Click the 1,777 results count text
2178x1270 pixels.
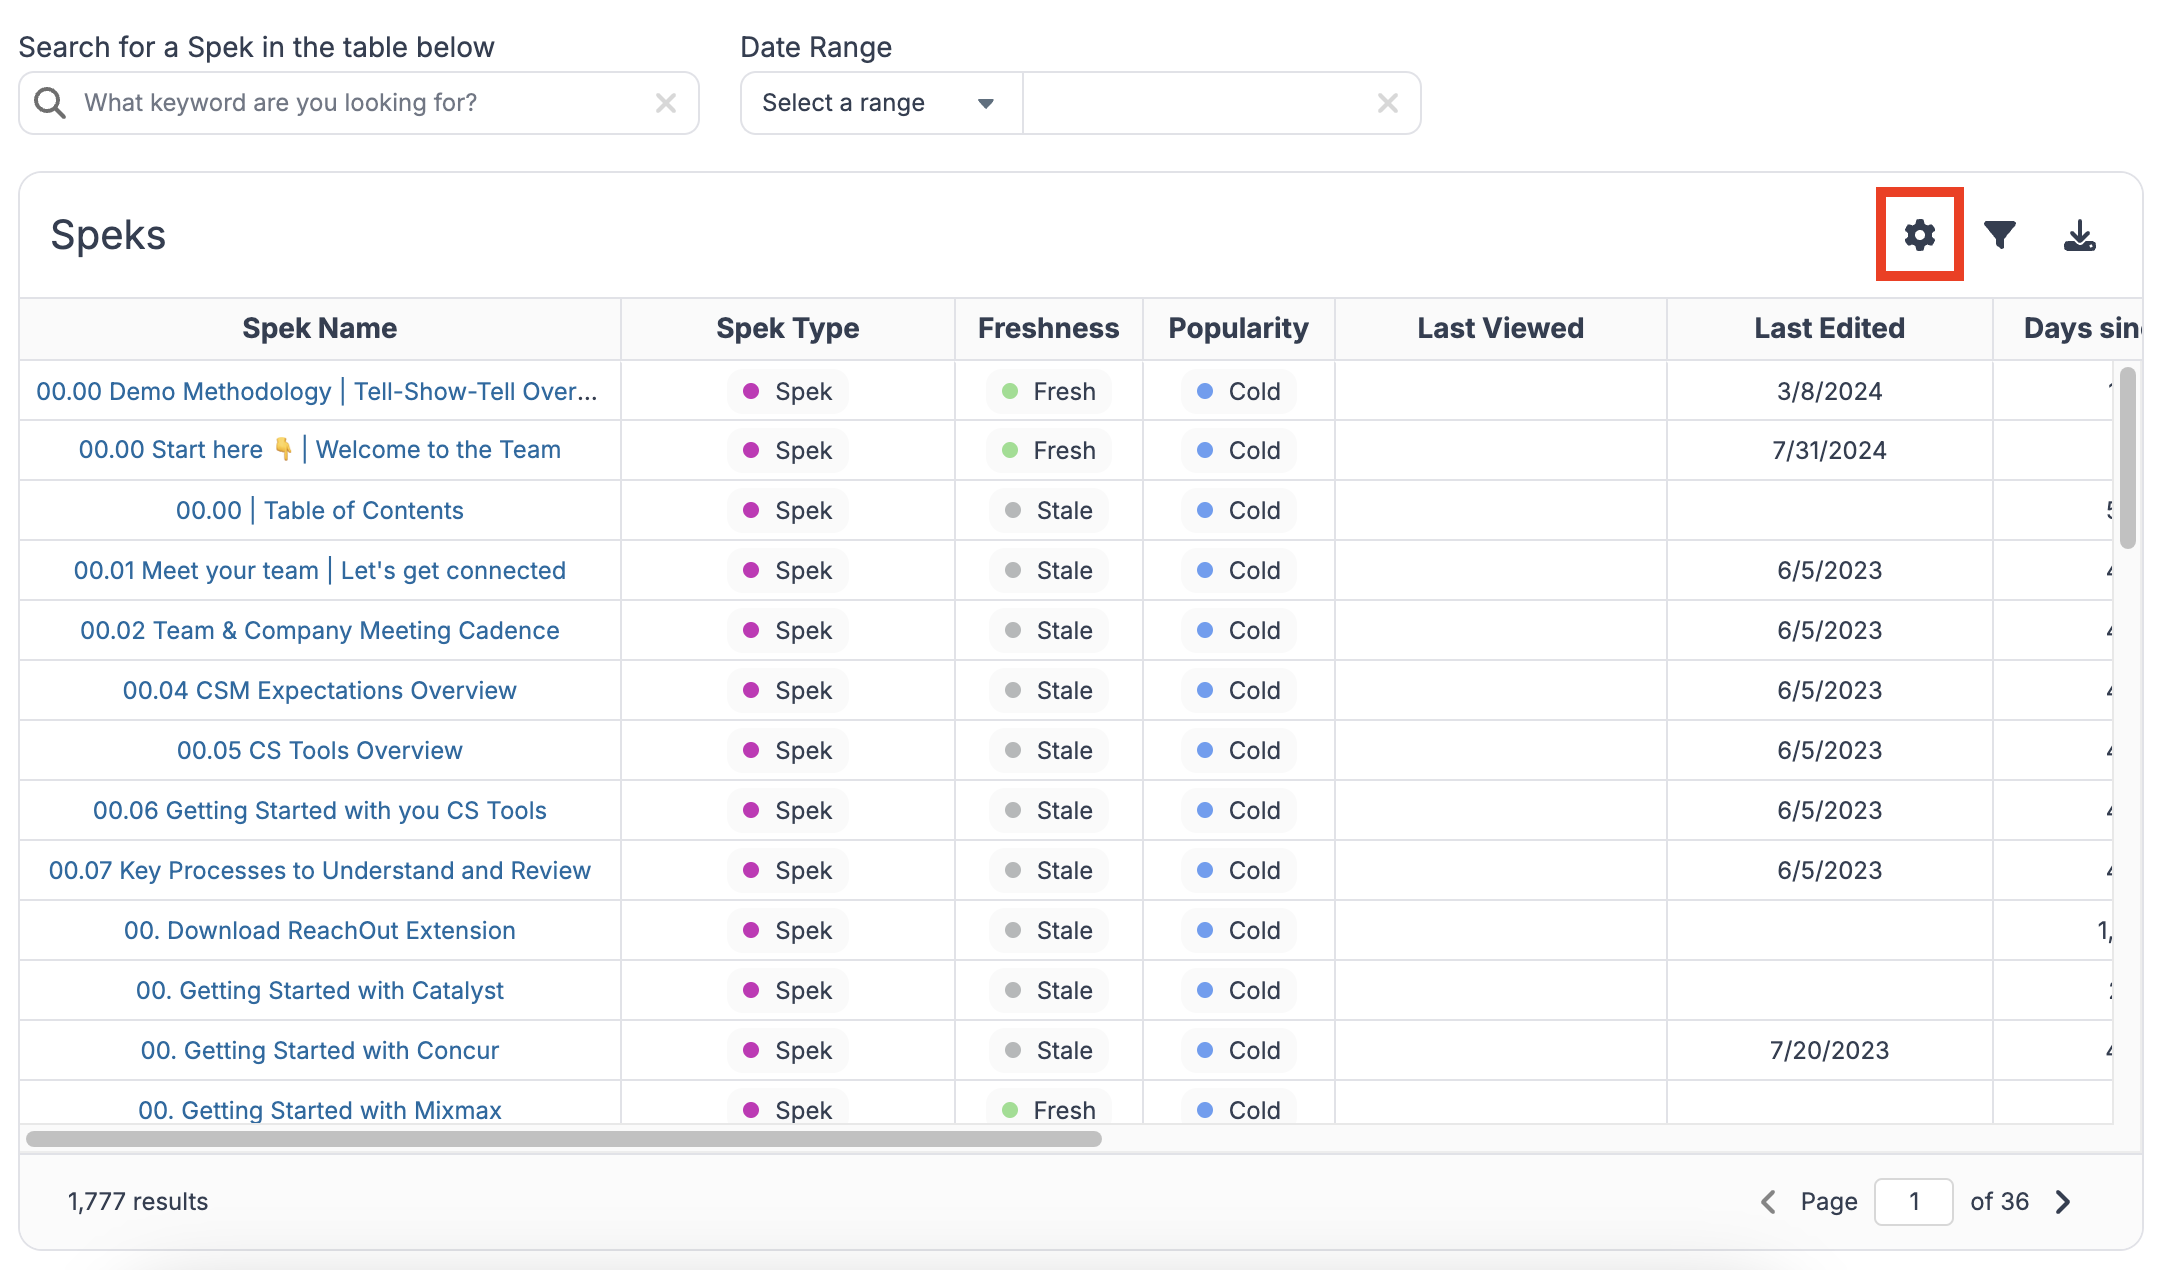point(138,1201)
